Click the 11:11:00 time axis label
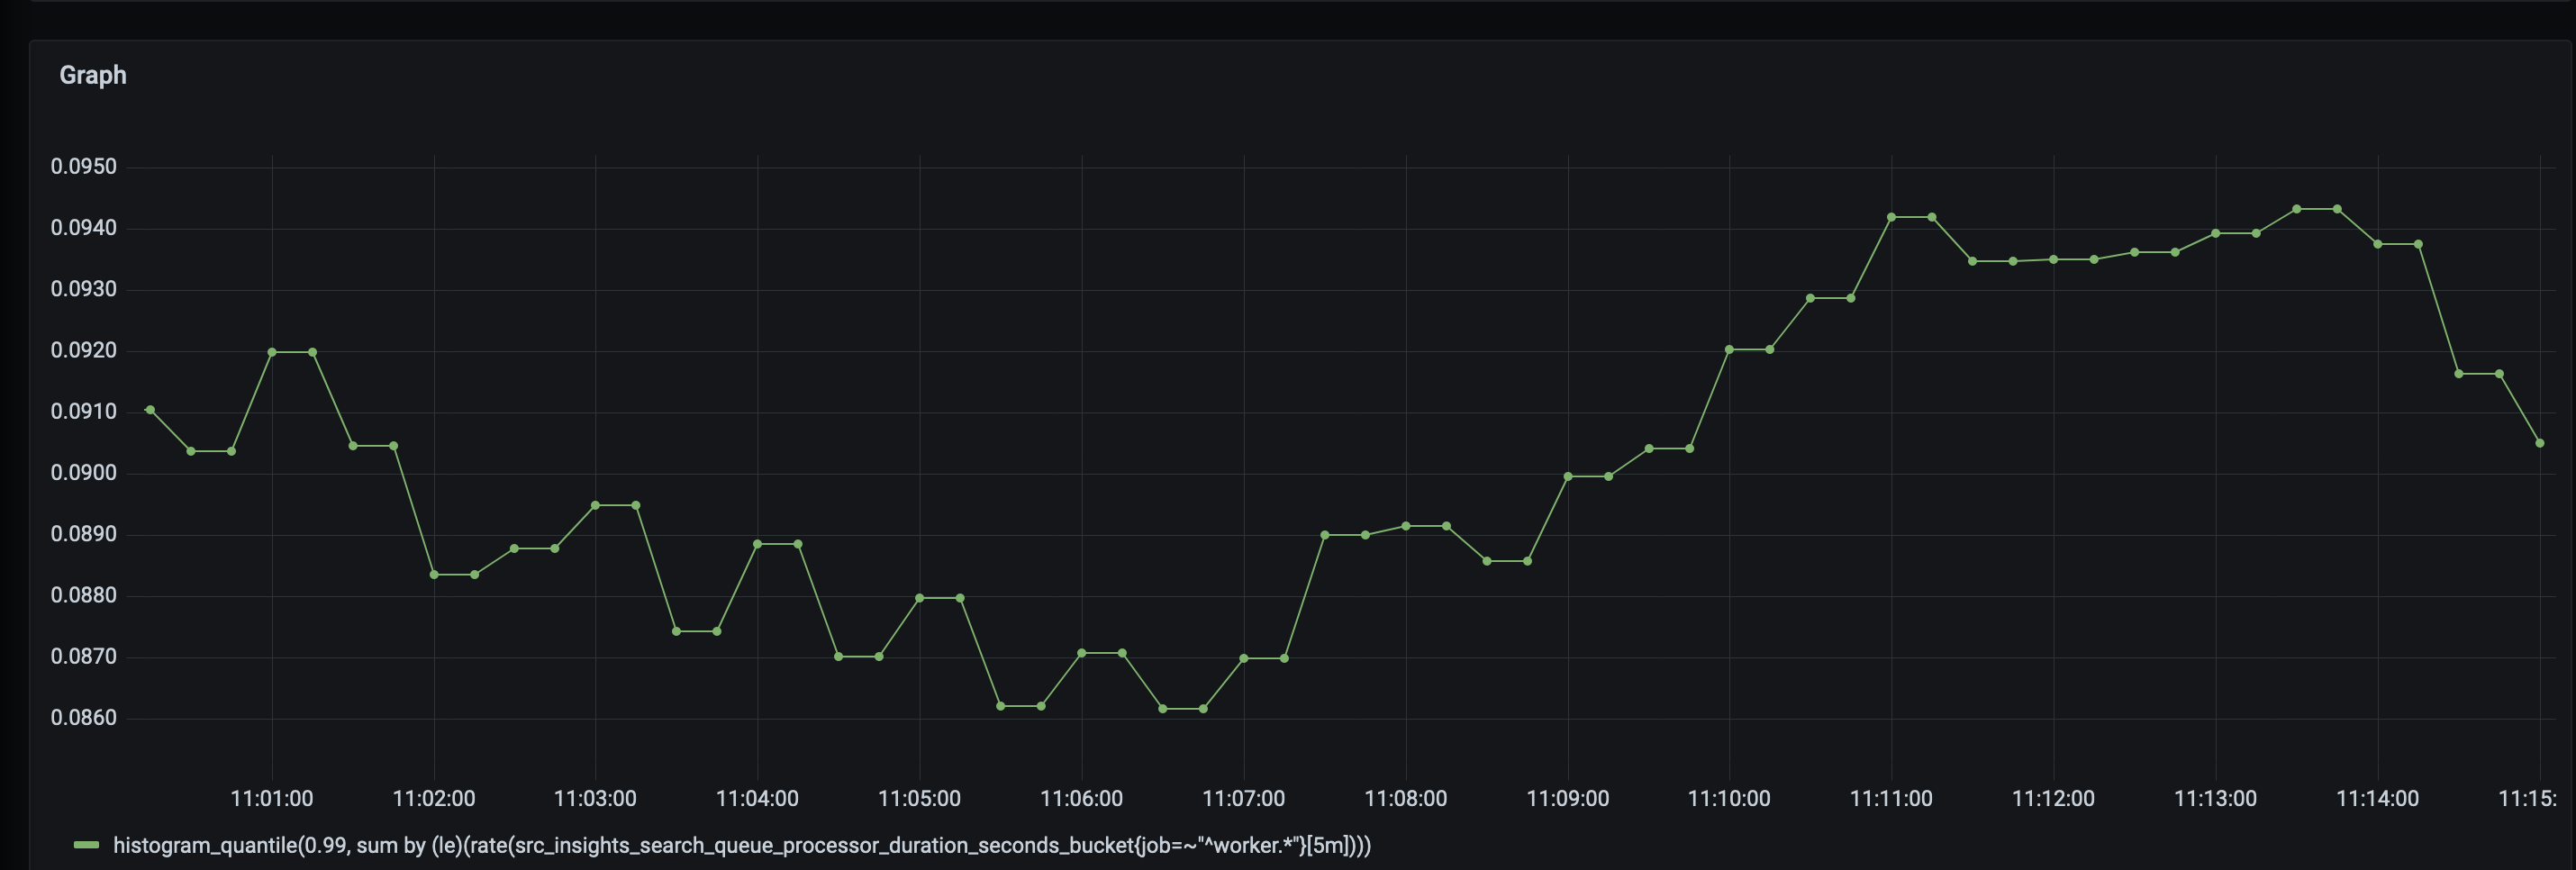Viewport: 2576px width, 870px height. tap(1891, 799)
